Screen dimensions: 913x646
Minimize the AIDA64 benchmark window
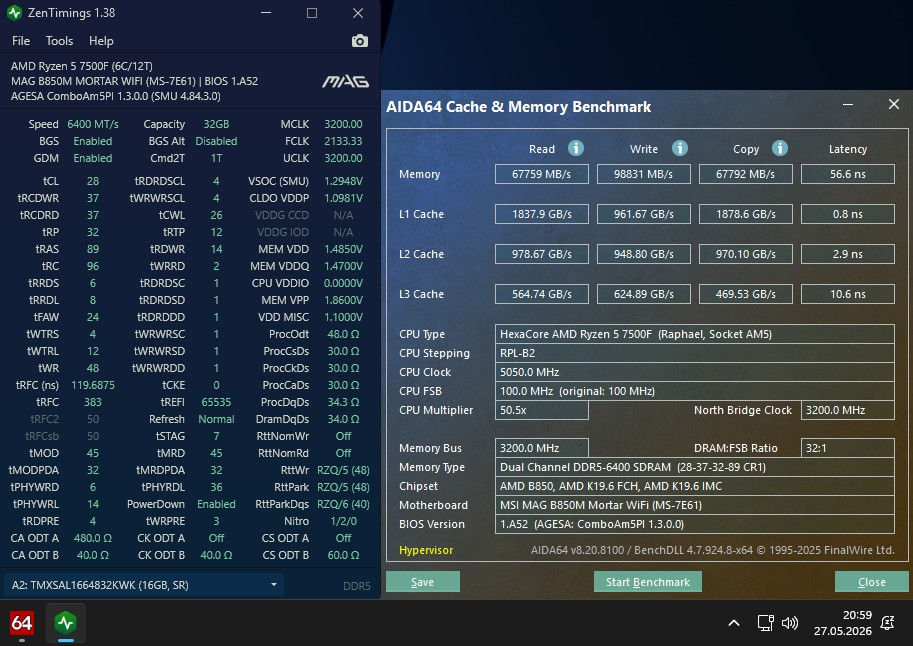click(848, 105)
